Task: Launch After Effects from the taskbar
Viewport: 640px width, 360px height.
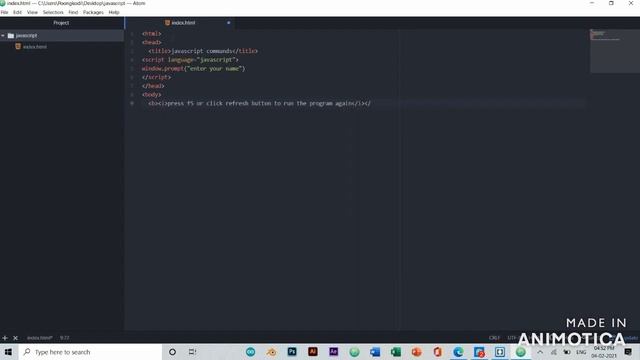Action: (334, 352)
